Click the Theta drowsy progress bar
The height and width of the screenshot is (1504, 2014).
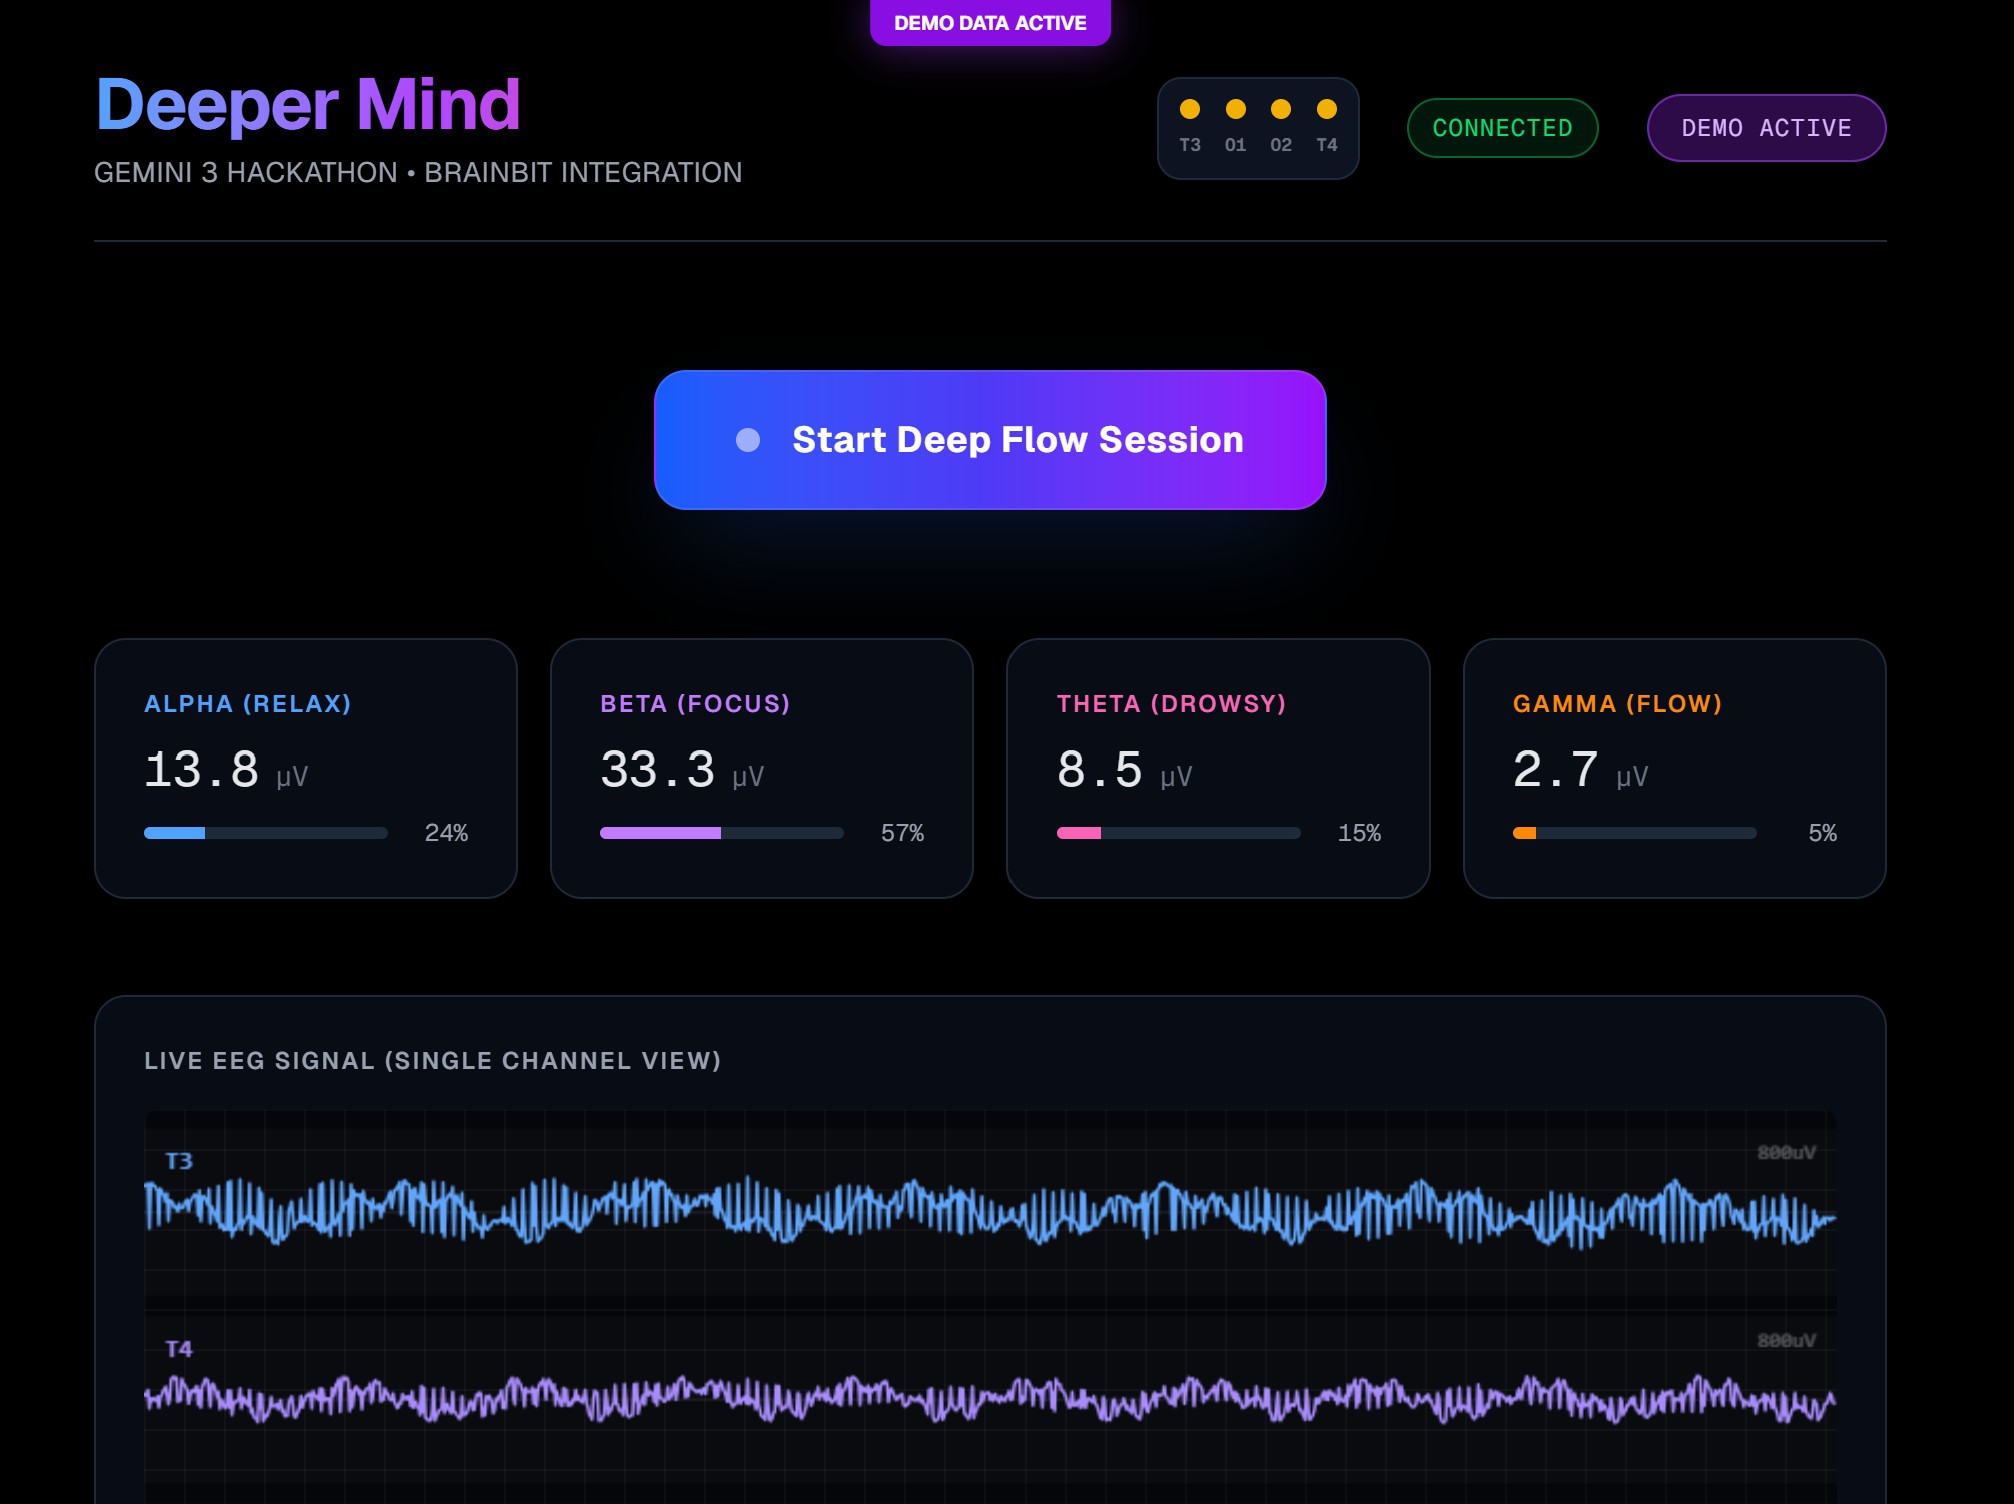click(x=1178, y=833)
